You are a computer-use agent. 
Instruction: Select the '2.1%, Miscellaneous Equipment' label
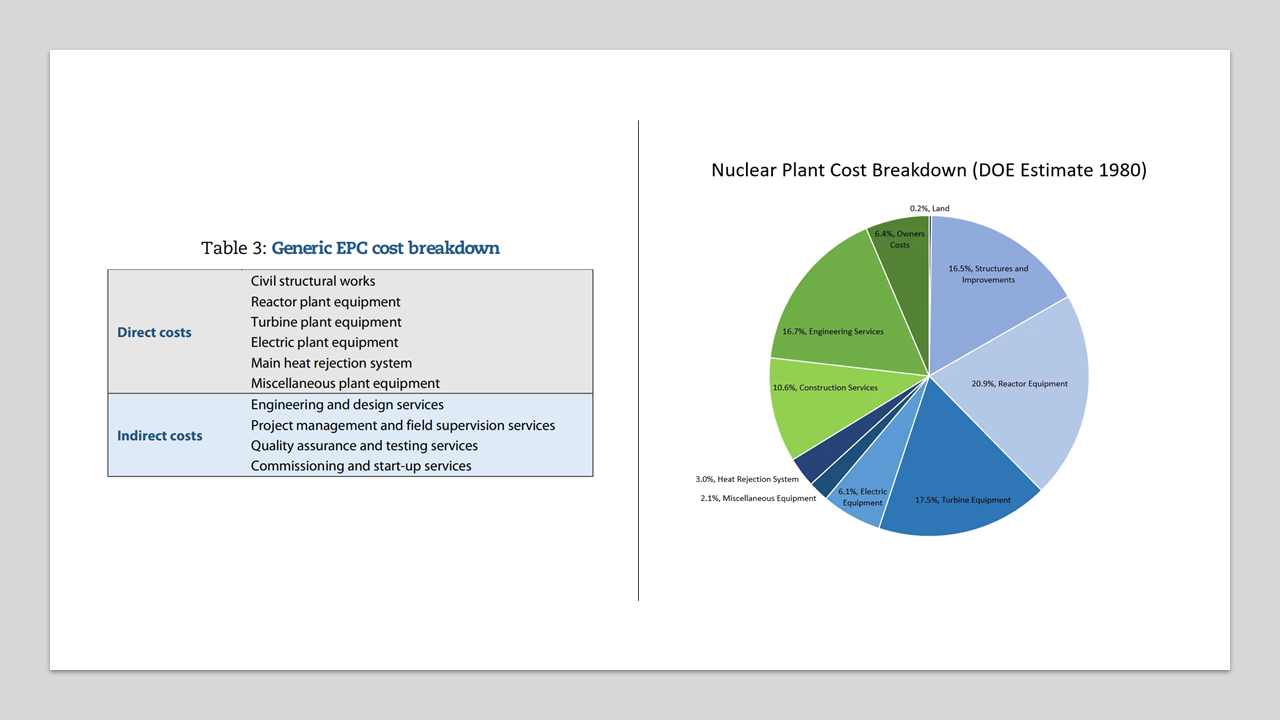[x=758, y=498]
